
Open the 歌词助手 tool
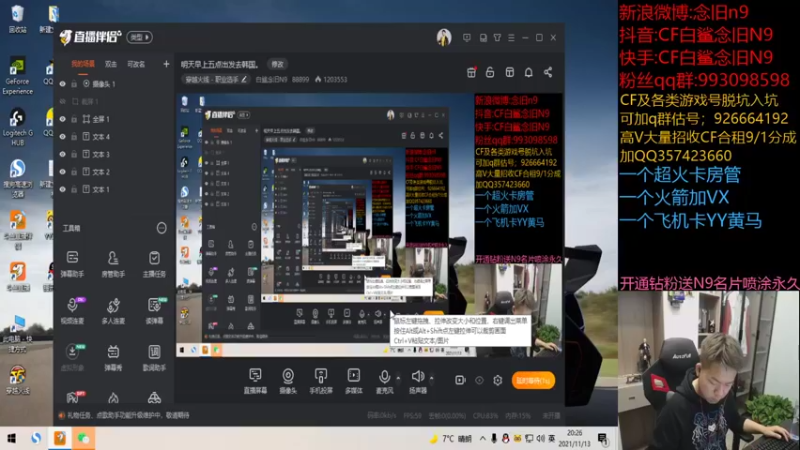[154, 357]
